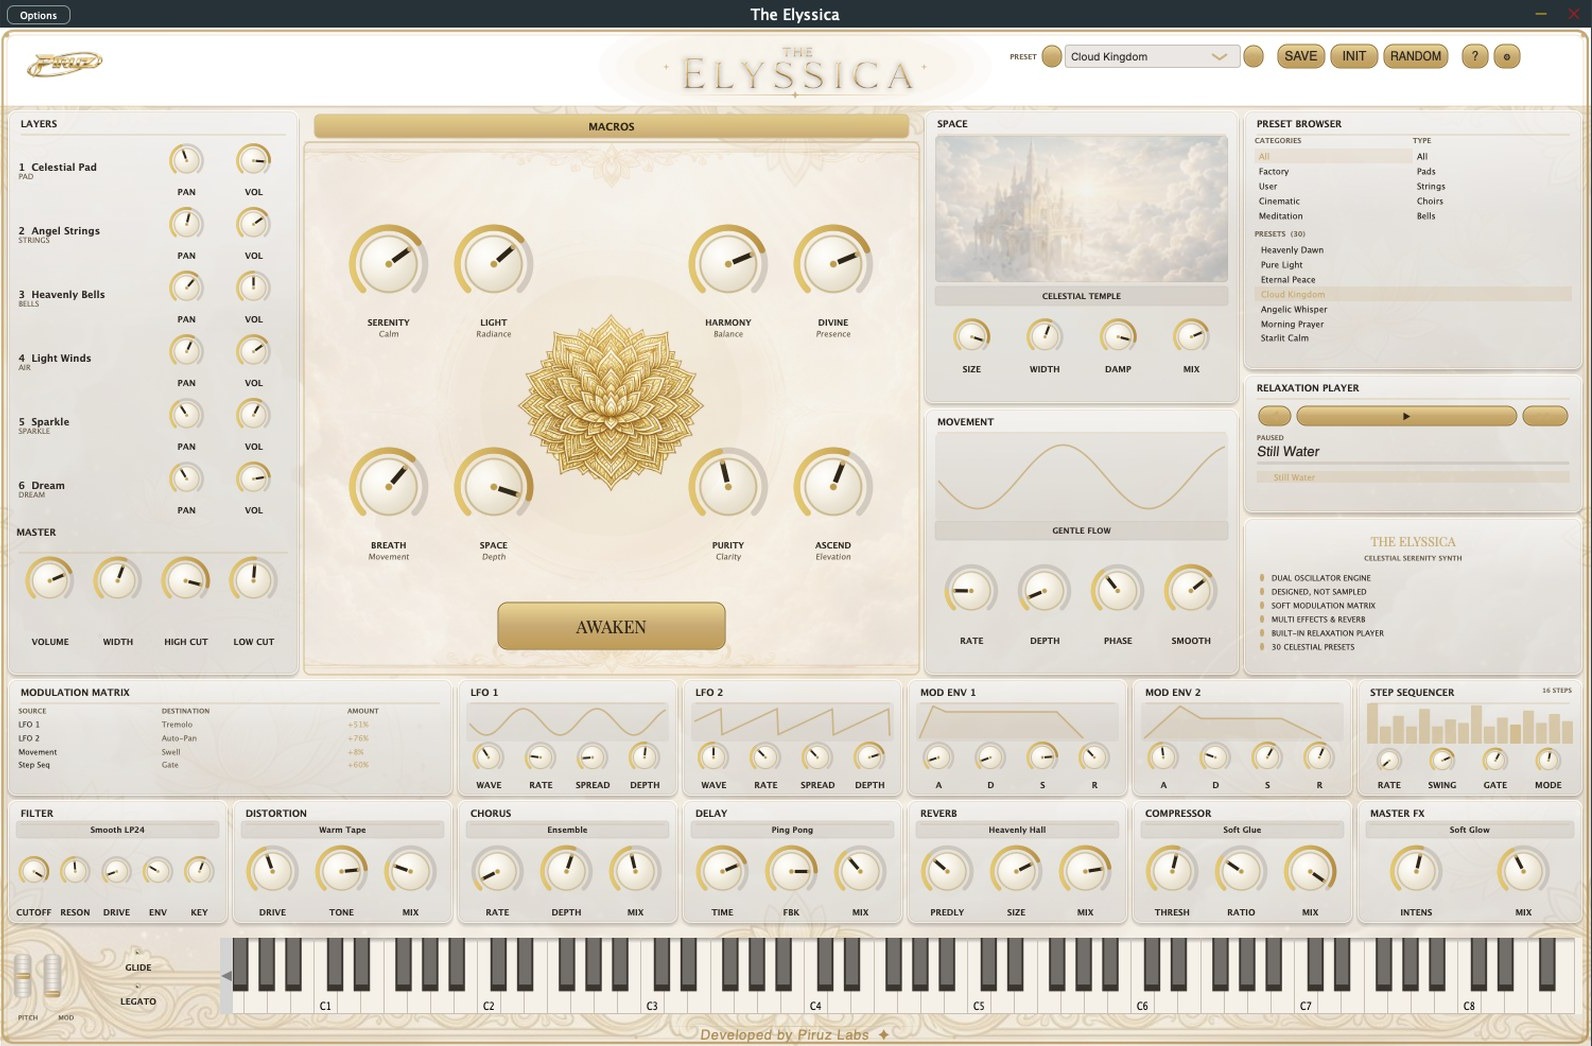Open the Options menu
Image resolution: width=1592 pixels, height=1046 pixels.
[38, 15]
